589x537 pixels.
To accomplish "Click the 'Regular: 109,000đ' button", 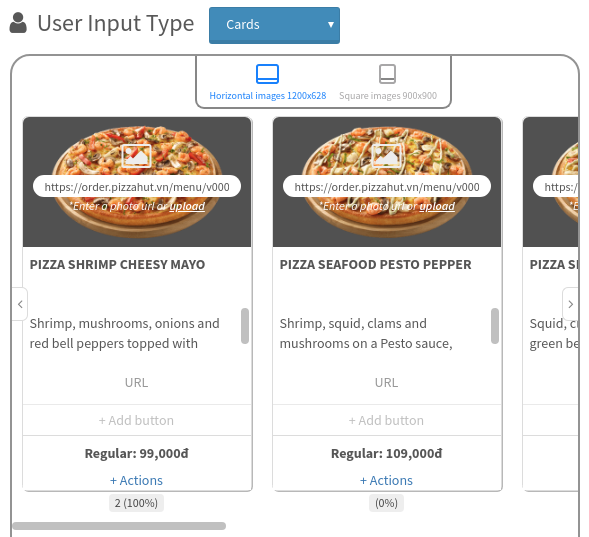I will tap(387, 453).
